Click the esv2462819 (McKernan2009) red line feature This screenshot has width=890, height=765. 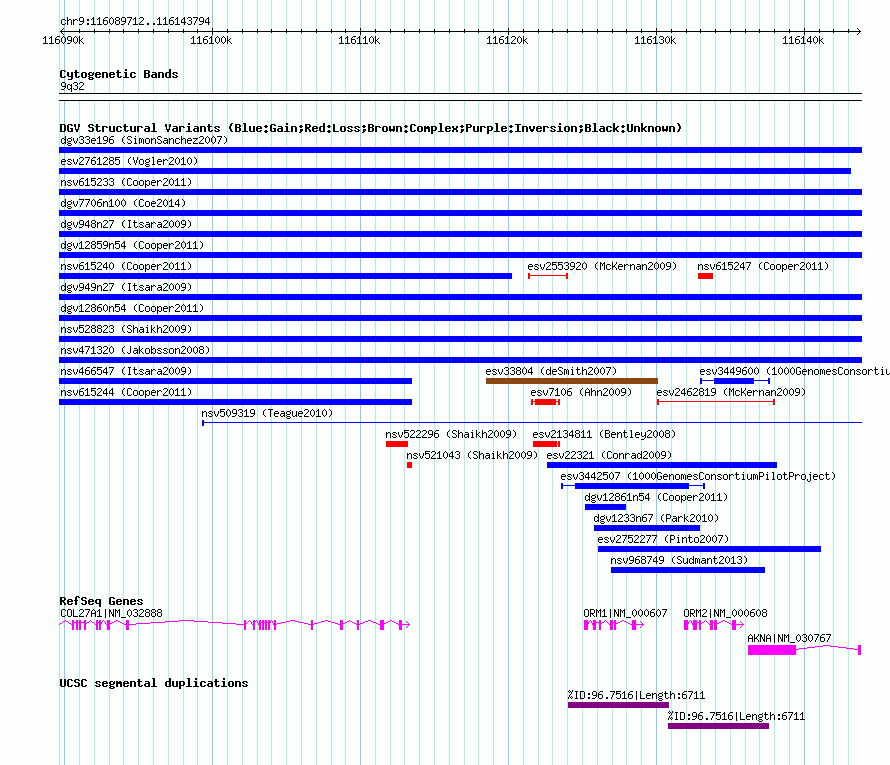point(716,402)
